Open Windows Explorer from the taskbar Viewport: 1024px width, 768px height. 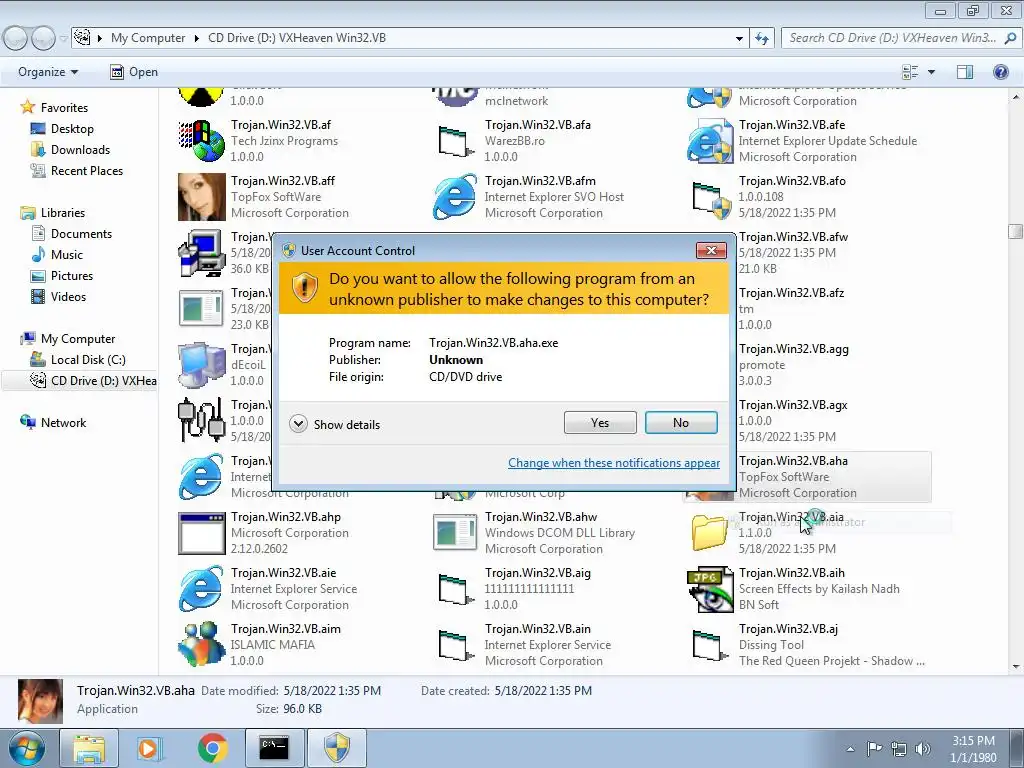coord(89,748)
